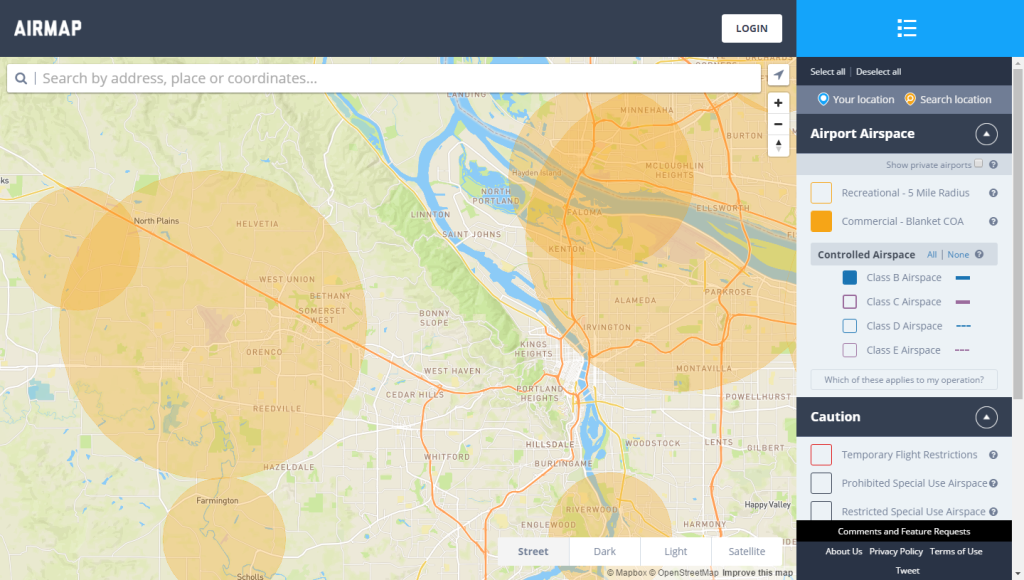Click the locate-me arrow icon in search bar
1024x580 pixels.
click(779, 77)
